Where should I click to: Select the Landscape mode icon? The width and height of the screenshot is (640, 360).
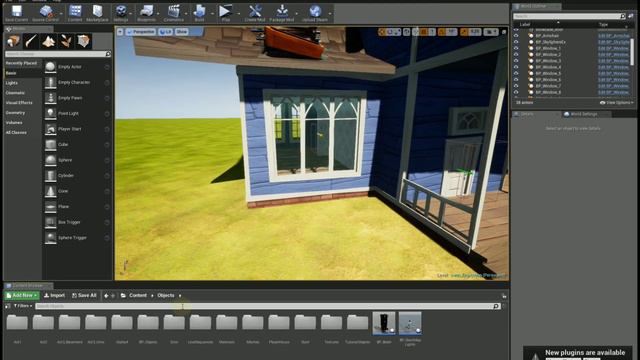point(49,41)
